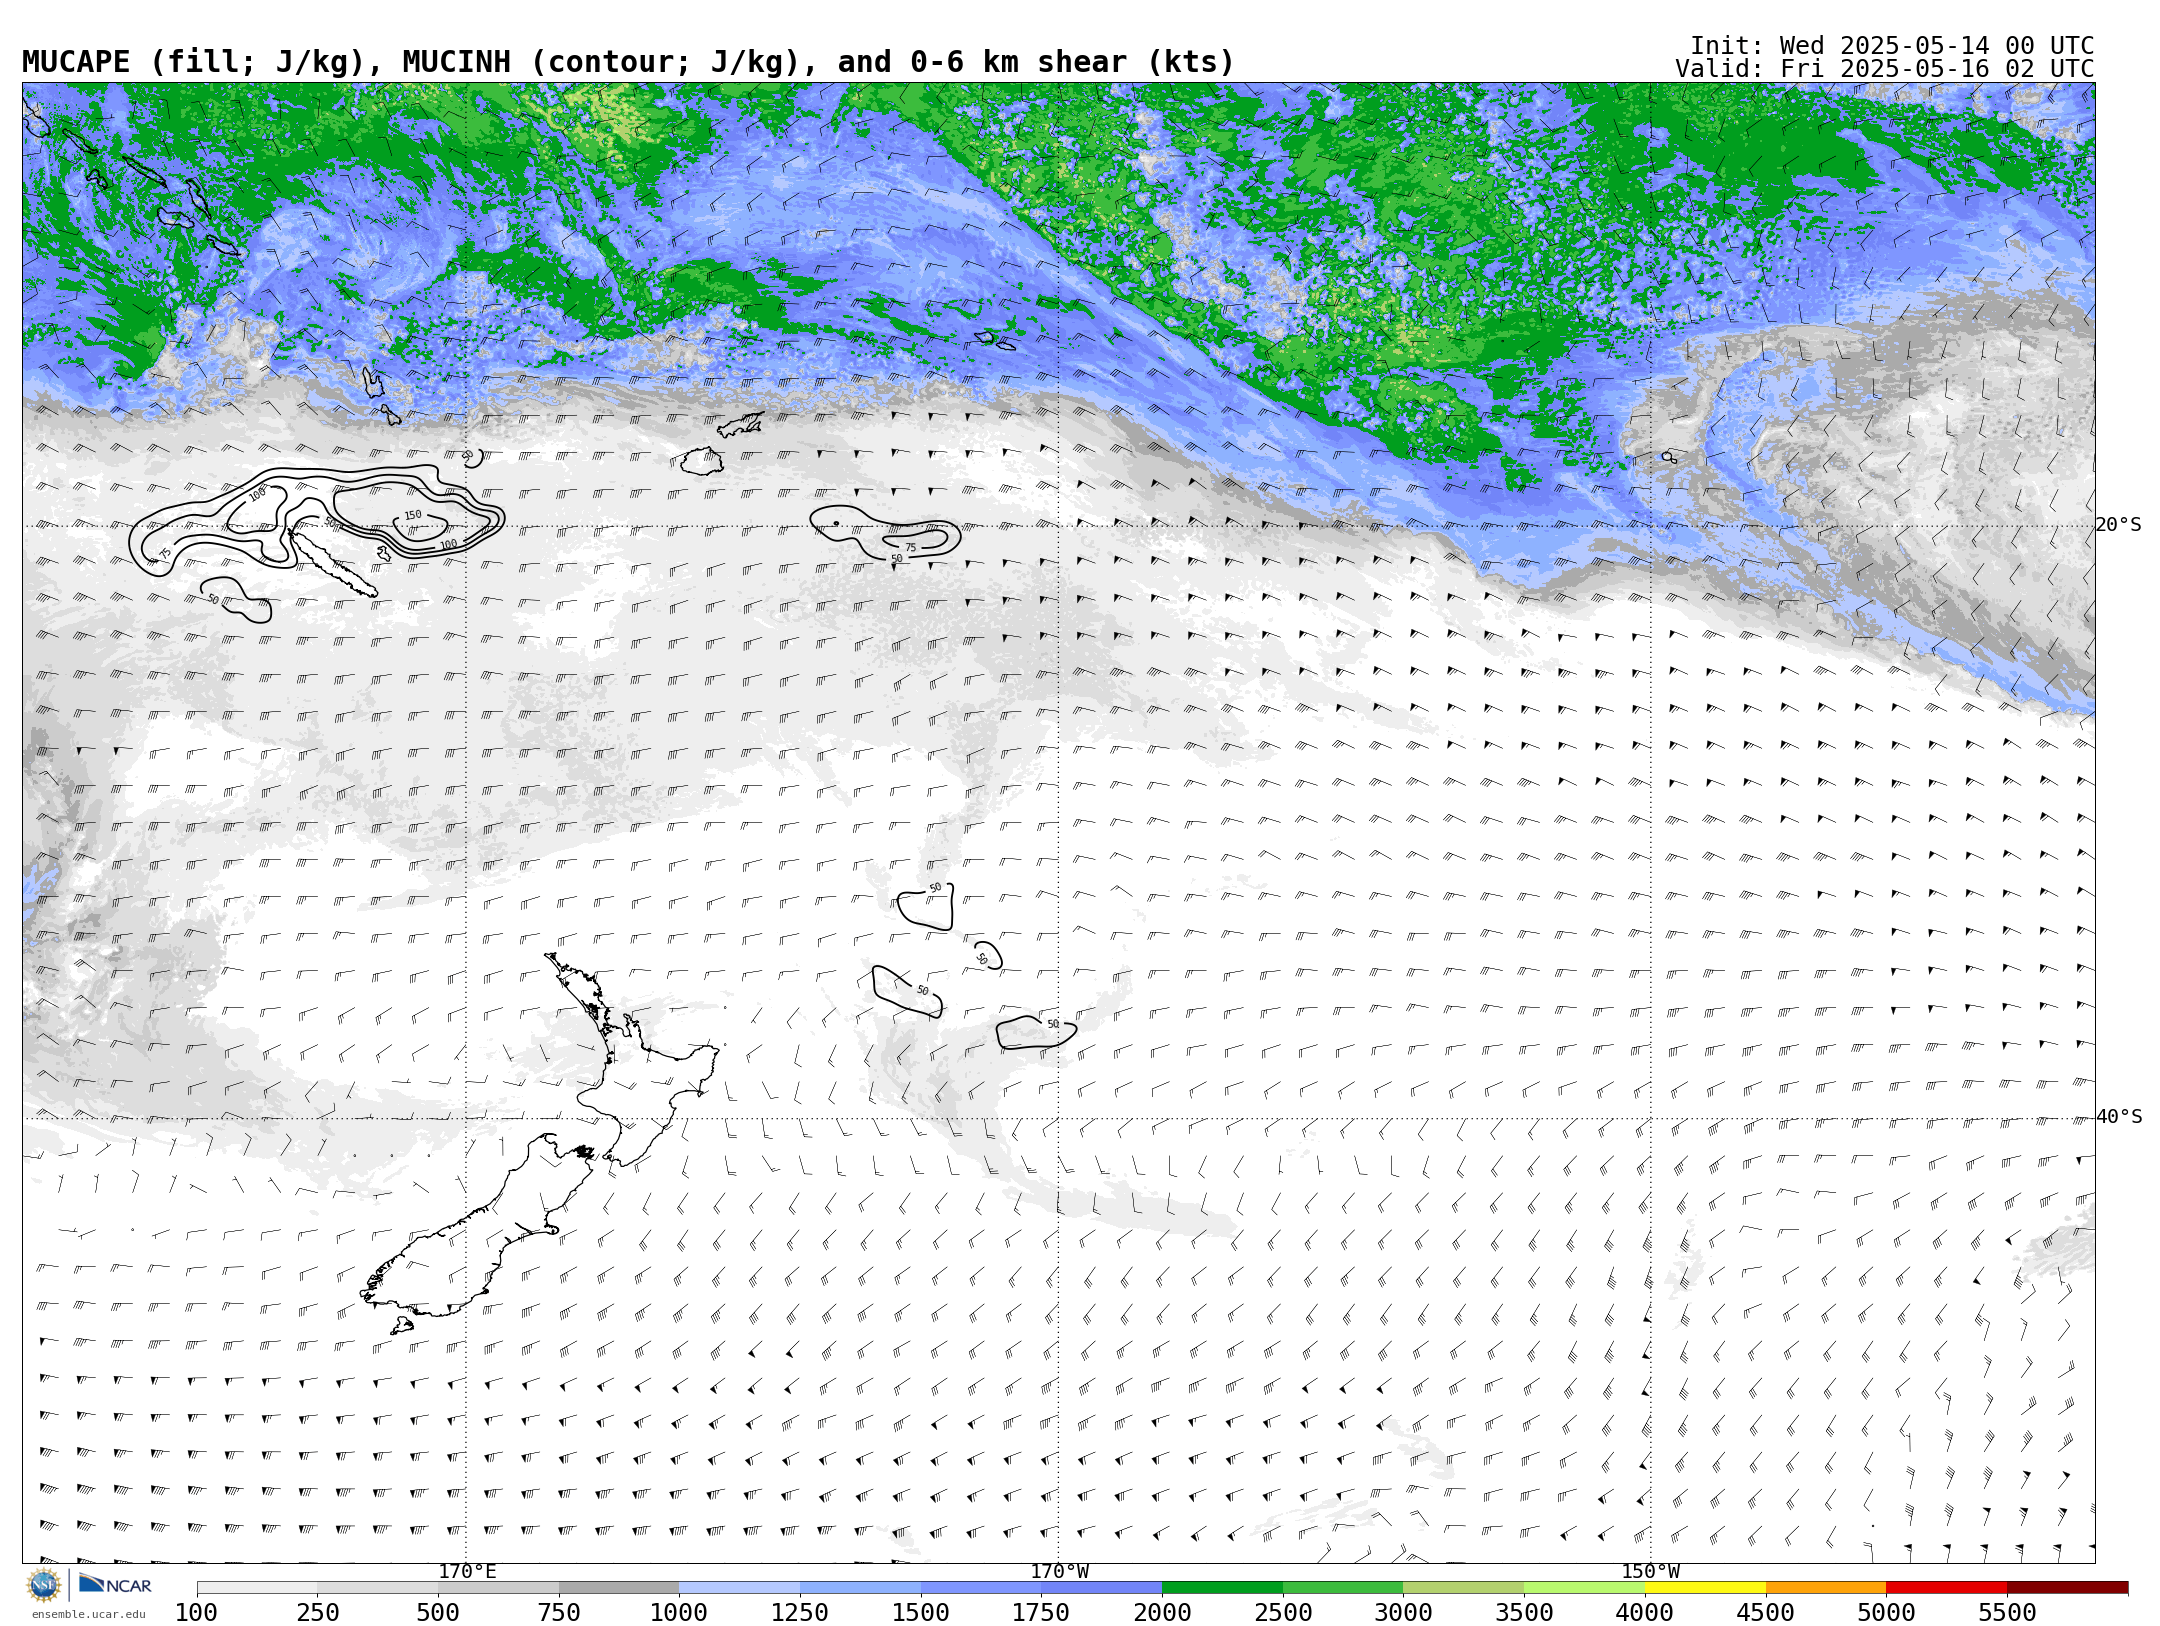Click the NSF logo
Viewport: 2160px width, 1626px height.
44,1585
